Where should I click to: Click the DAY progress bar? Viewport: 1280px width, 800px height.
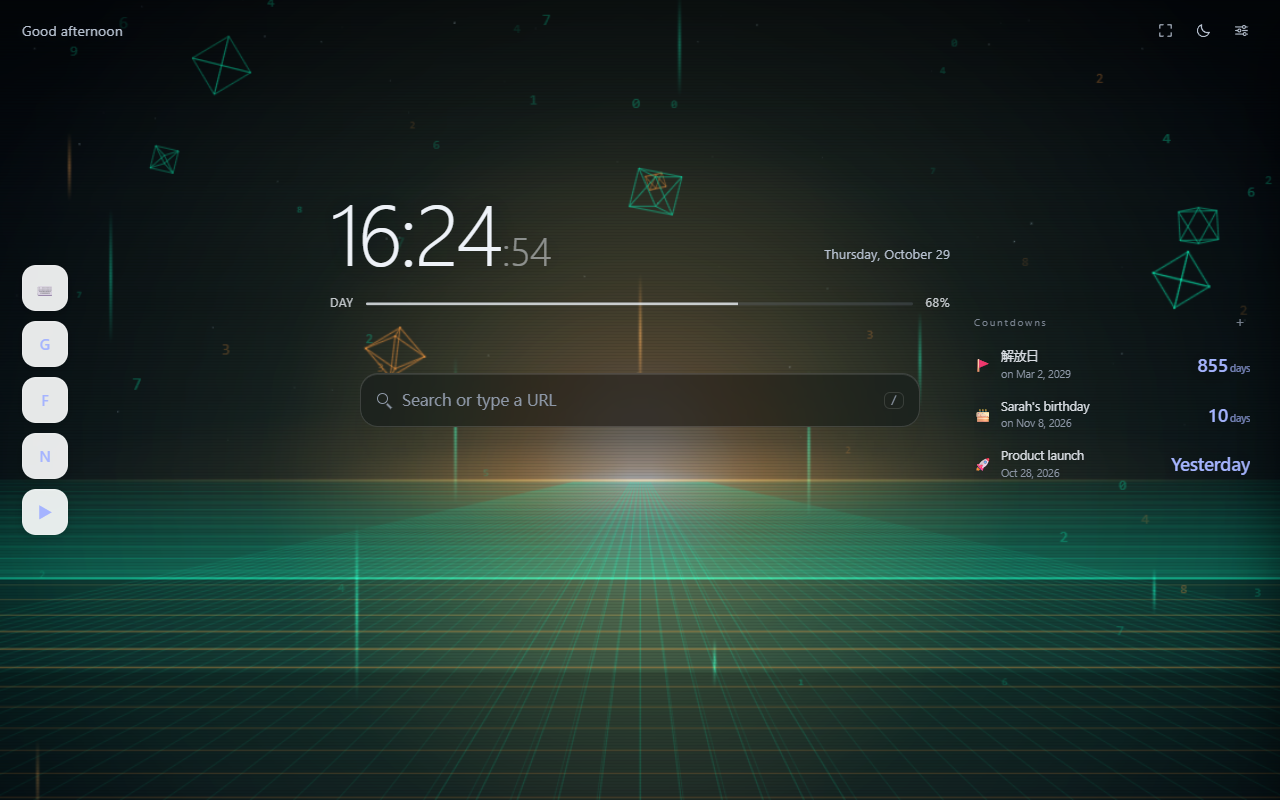point(639,303)
